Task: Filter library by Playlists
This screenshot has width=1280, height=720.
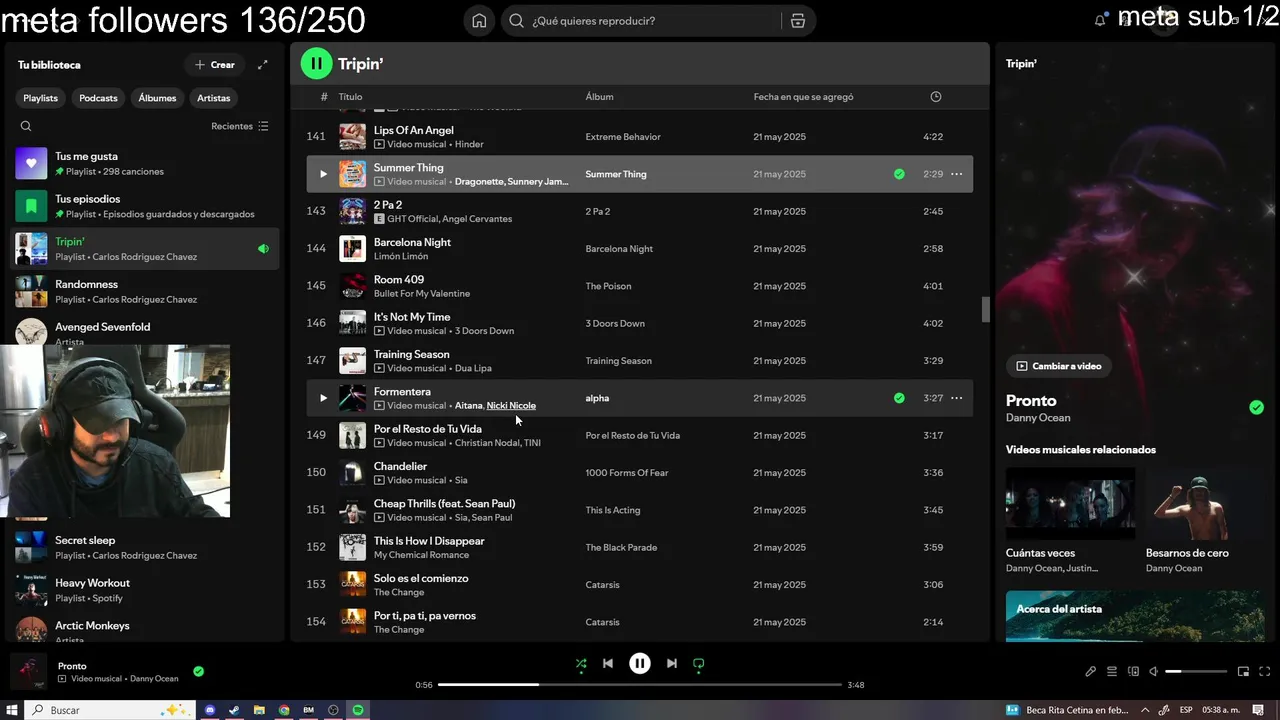Action: (x=41, y=98)
